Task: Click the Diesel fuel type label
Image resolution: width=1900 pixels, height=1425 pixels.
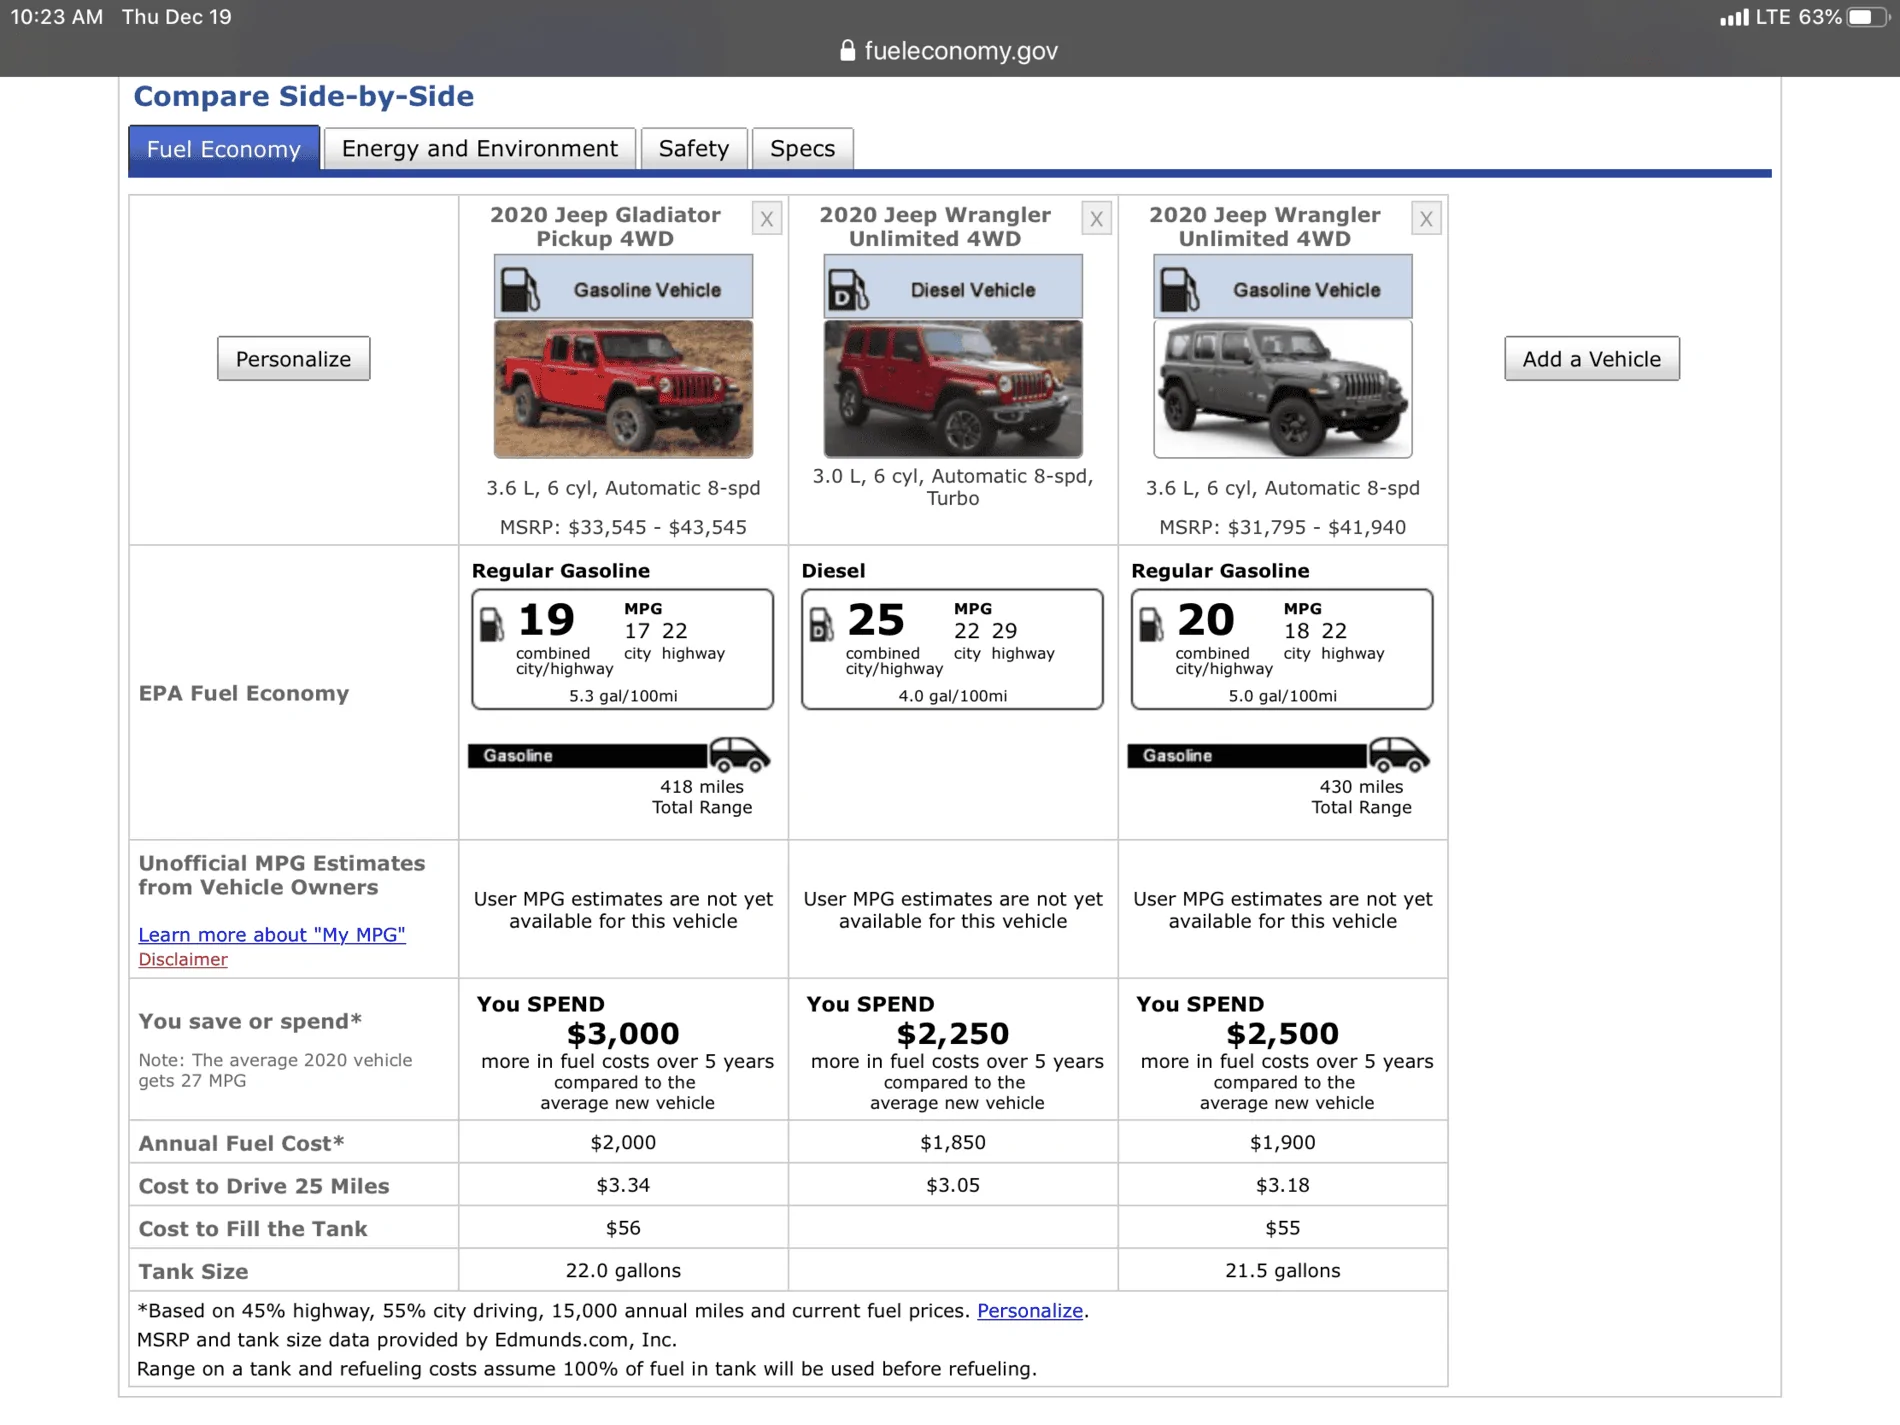Action: tap(833, 571)
